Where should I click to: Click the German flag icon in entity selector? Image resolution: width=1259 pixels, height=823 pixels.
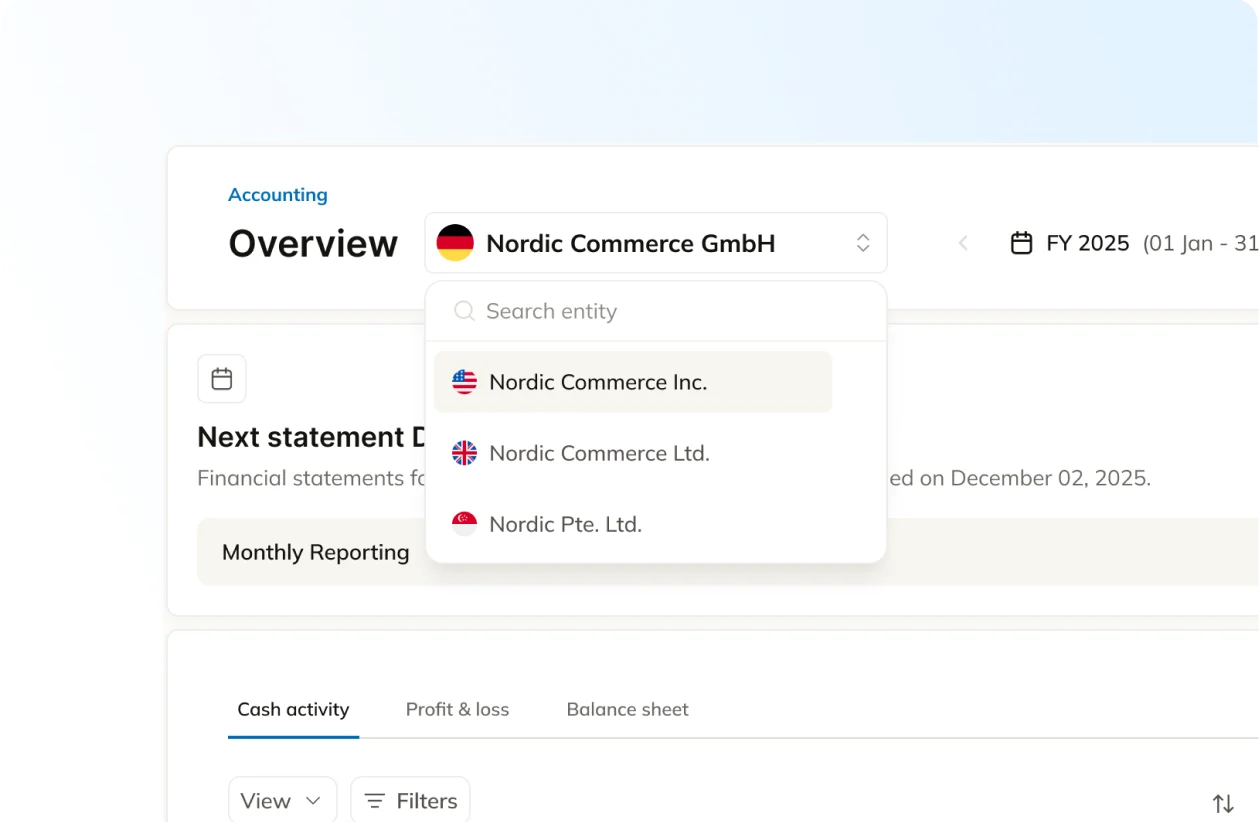455,243
